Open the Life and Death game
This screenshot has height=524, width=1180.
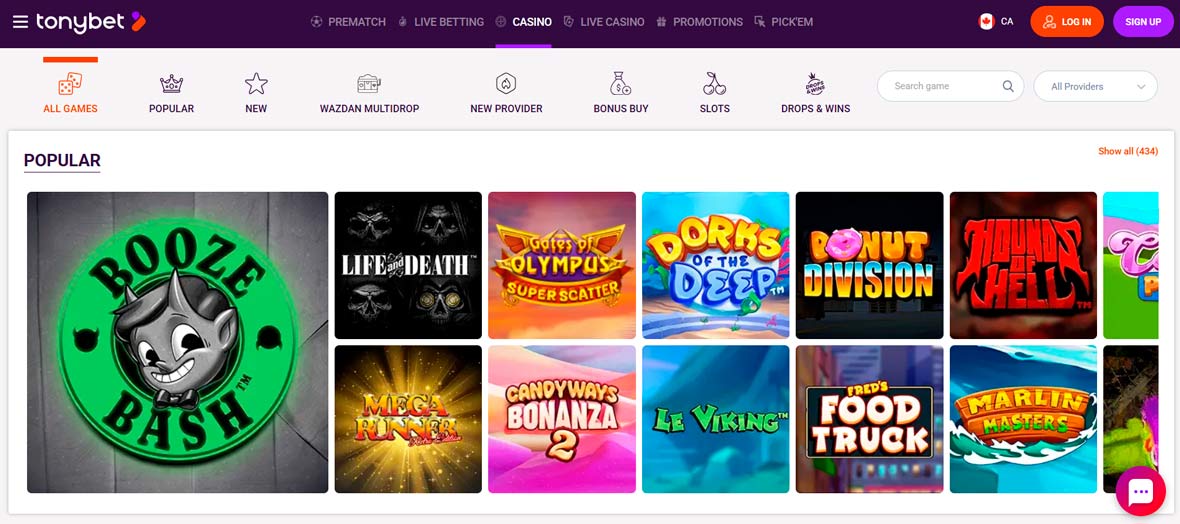(408, 265)
